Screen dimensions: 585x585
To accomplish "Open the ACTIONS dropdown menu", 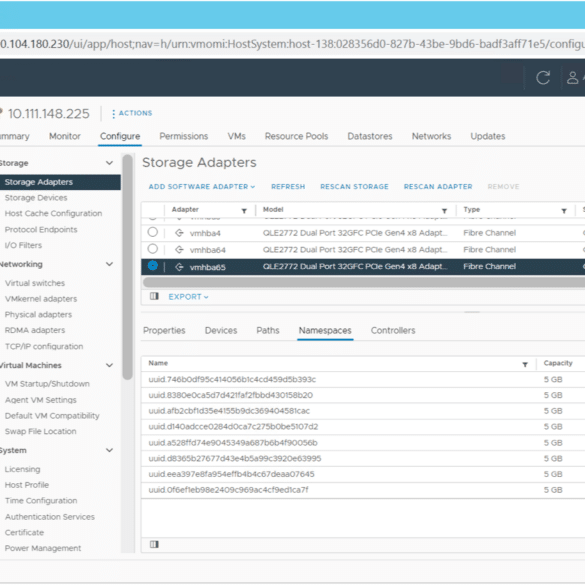I will tap(132, 113).
